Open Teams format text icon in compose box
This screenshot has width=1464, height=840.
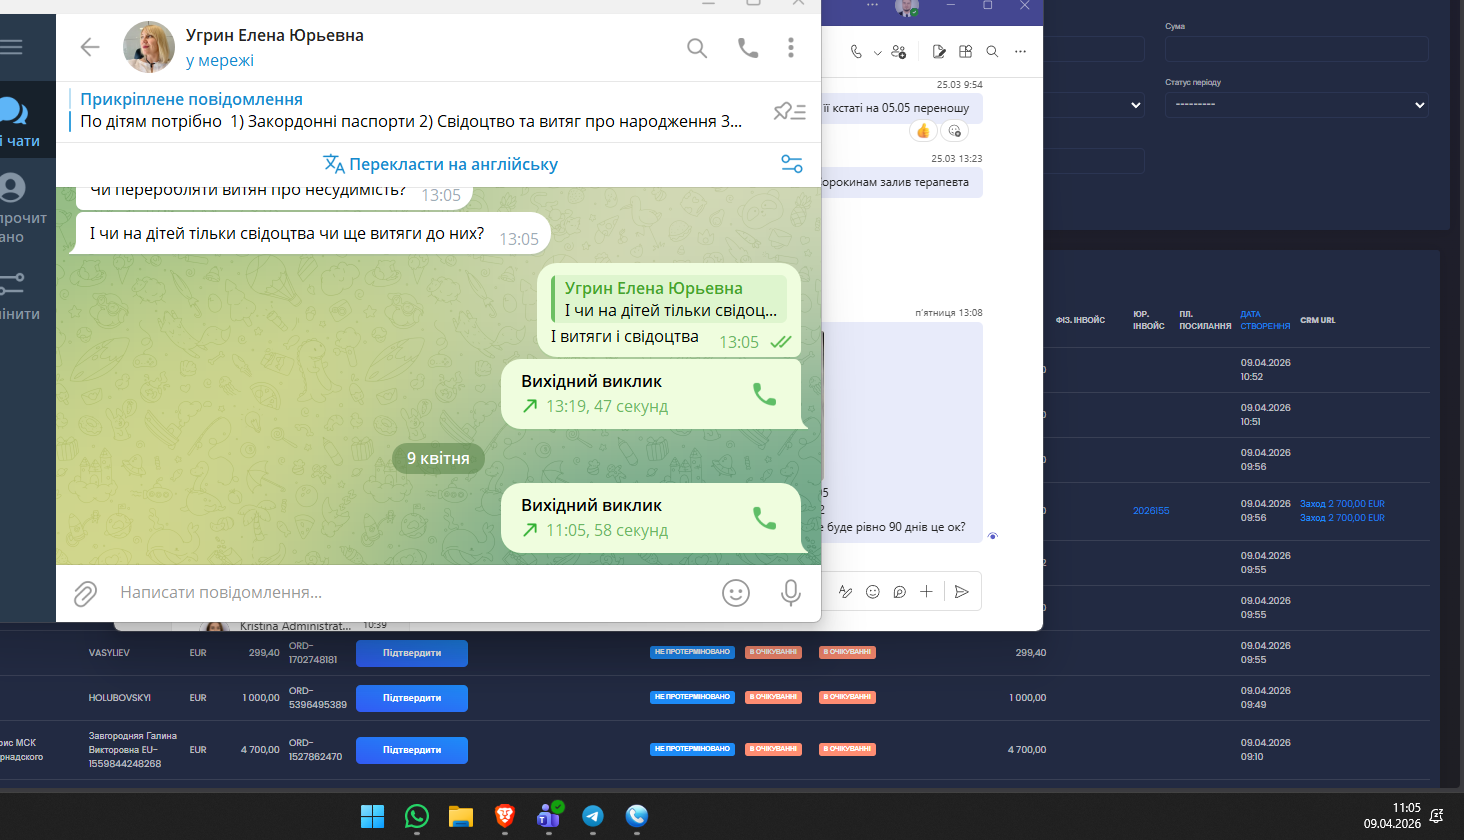[845, 592]
